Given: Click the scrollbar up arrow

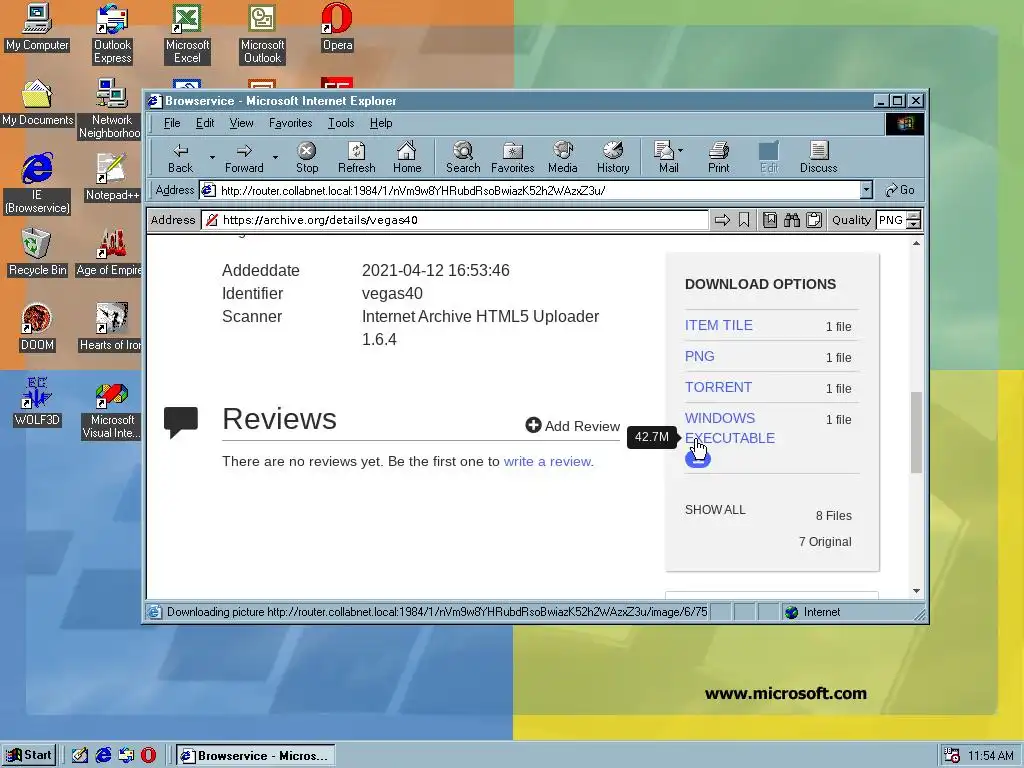Looking at the screenshot, I should coord(916,243).
